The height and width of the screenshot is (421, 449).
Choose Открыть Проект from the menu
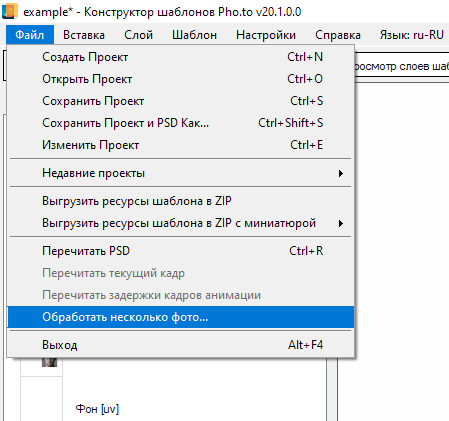(x=180, y=79)
